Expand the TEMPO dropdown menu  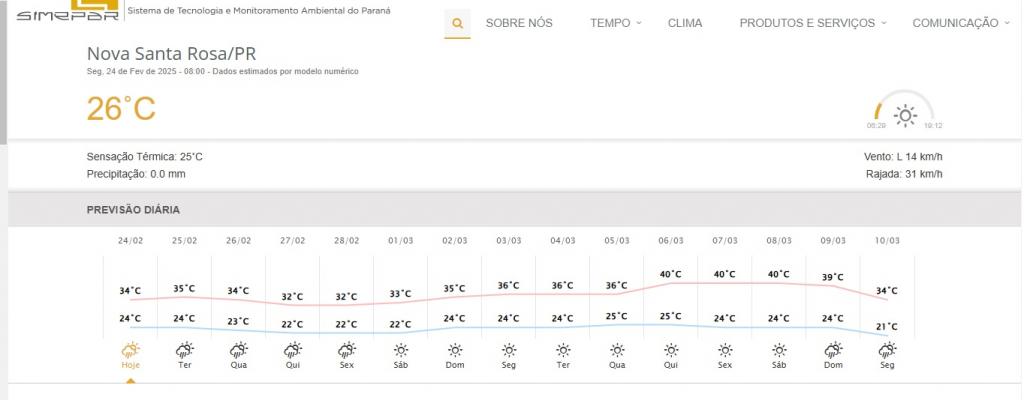click(615, 23)
